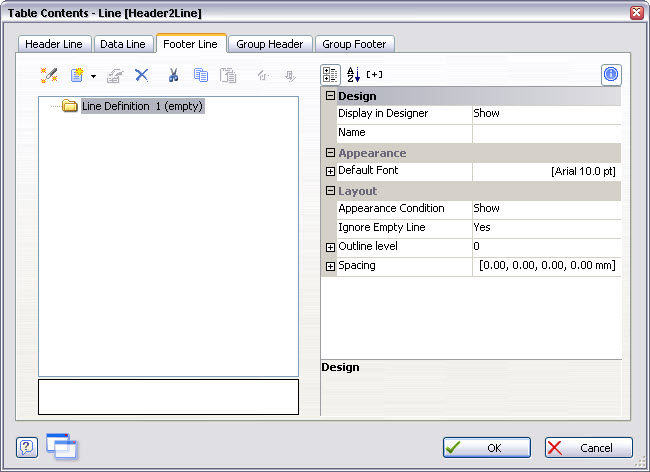Click the Appearance Condition Show value
This screenshot has height=472, width=650.
click(x=546, y=209)
